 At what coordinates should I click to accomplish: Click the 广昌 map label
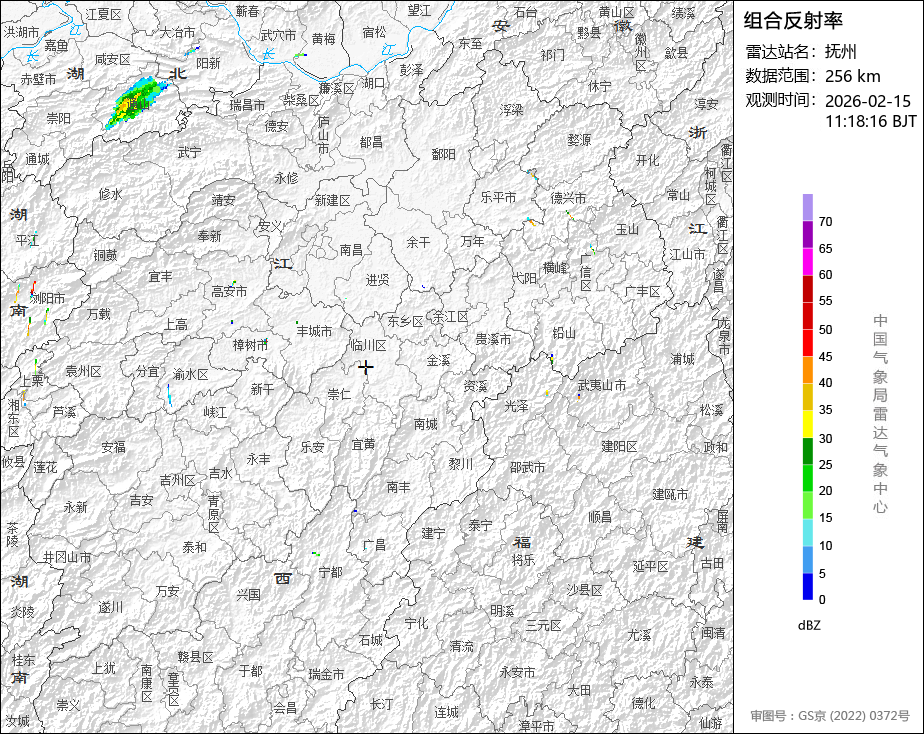point(374,545)
